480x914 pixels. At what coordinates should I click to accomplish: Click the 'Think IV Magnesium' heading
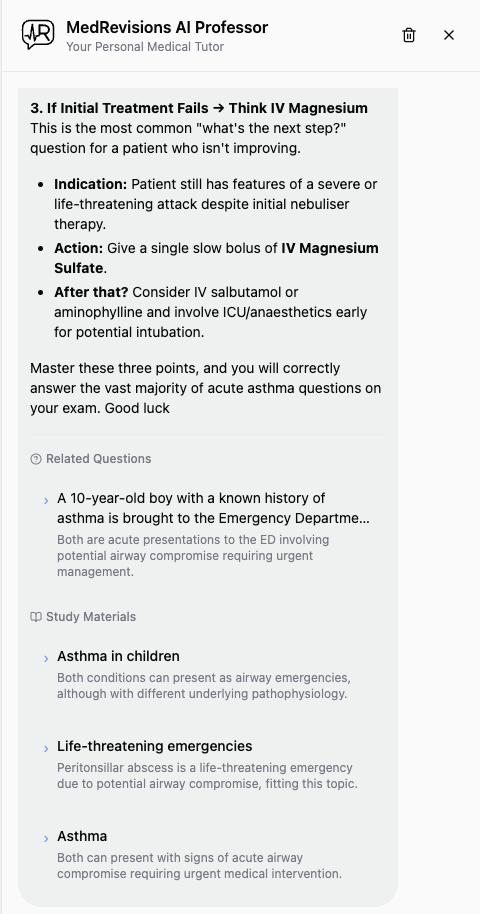tap(298, 108)
